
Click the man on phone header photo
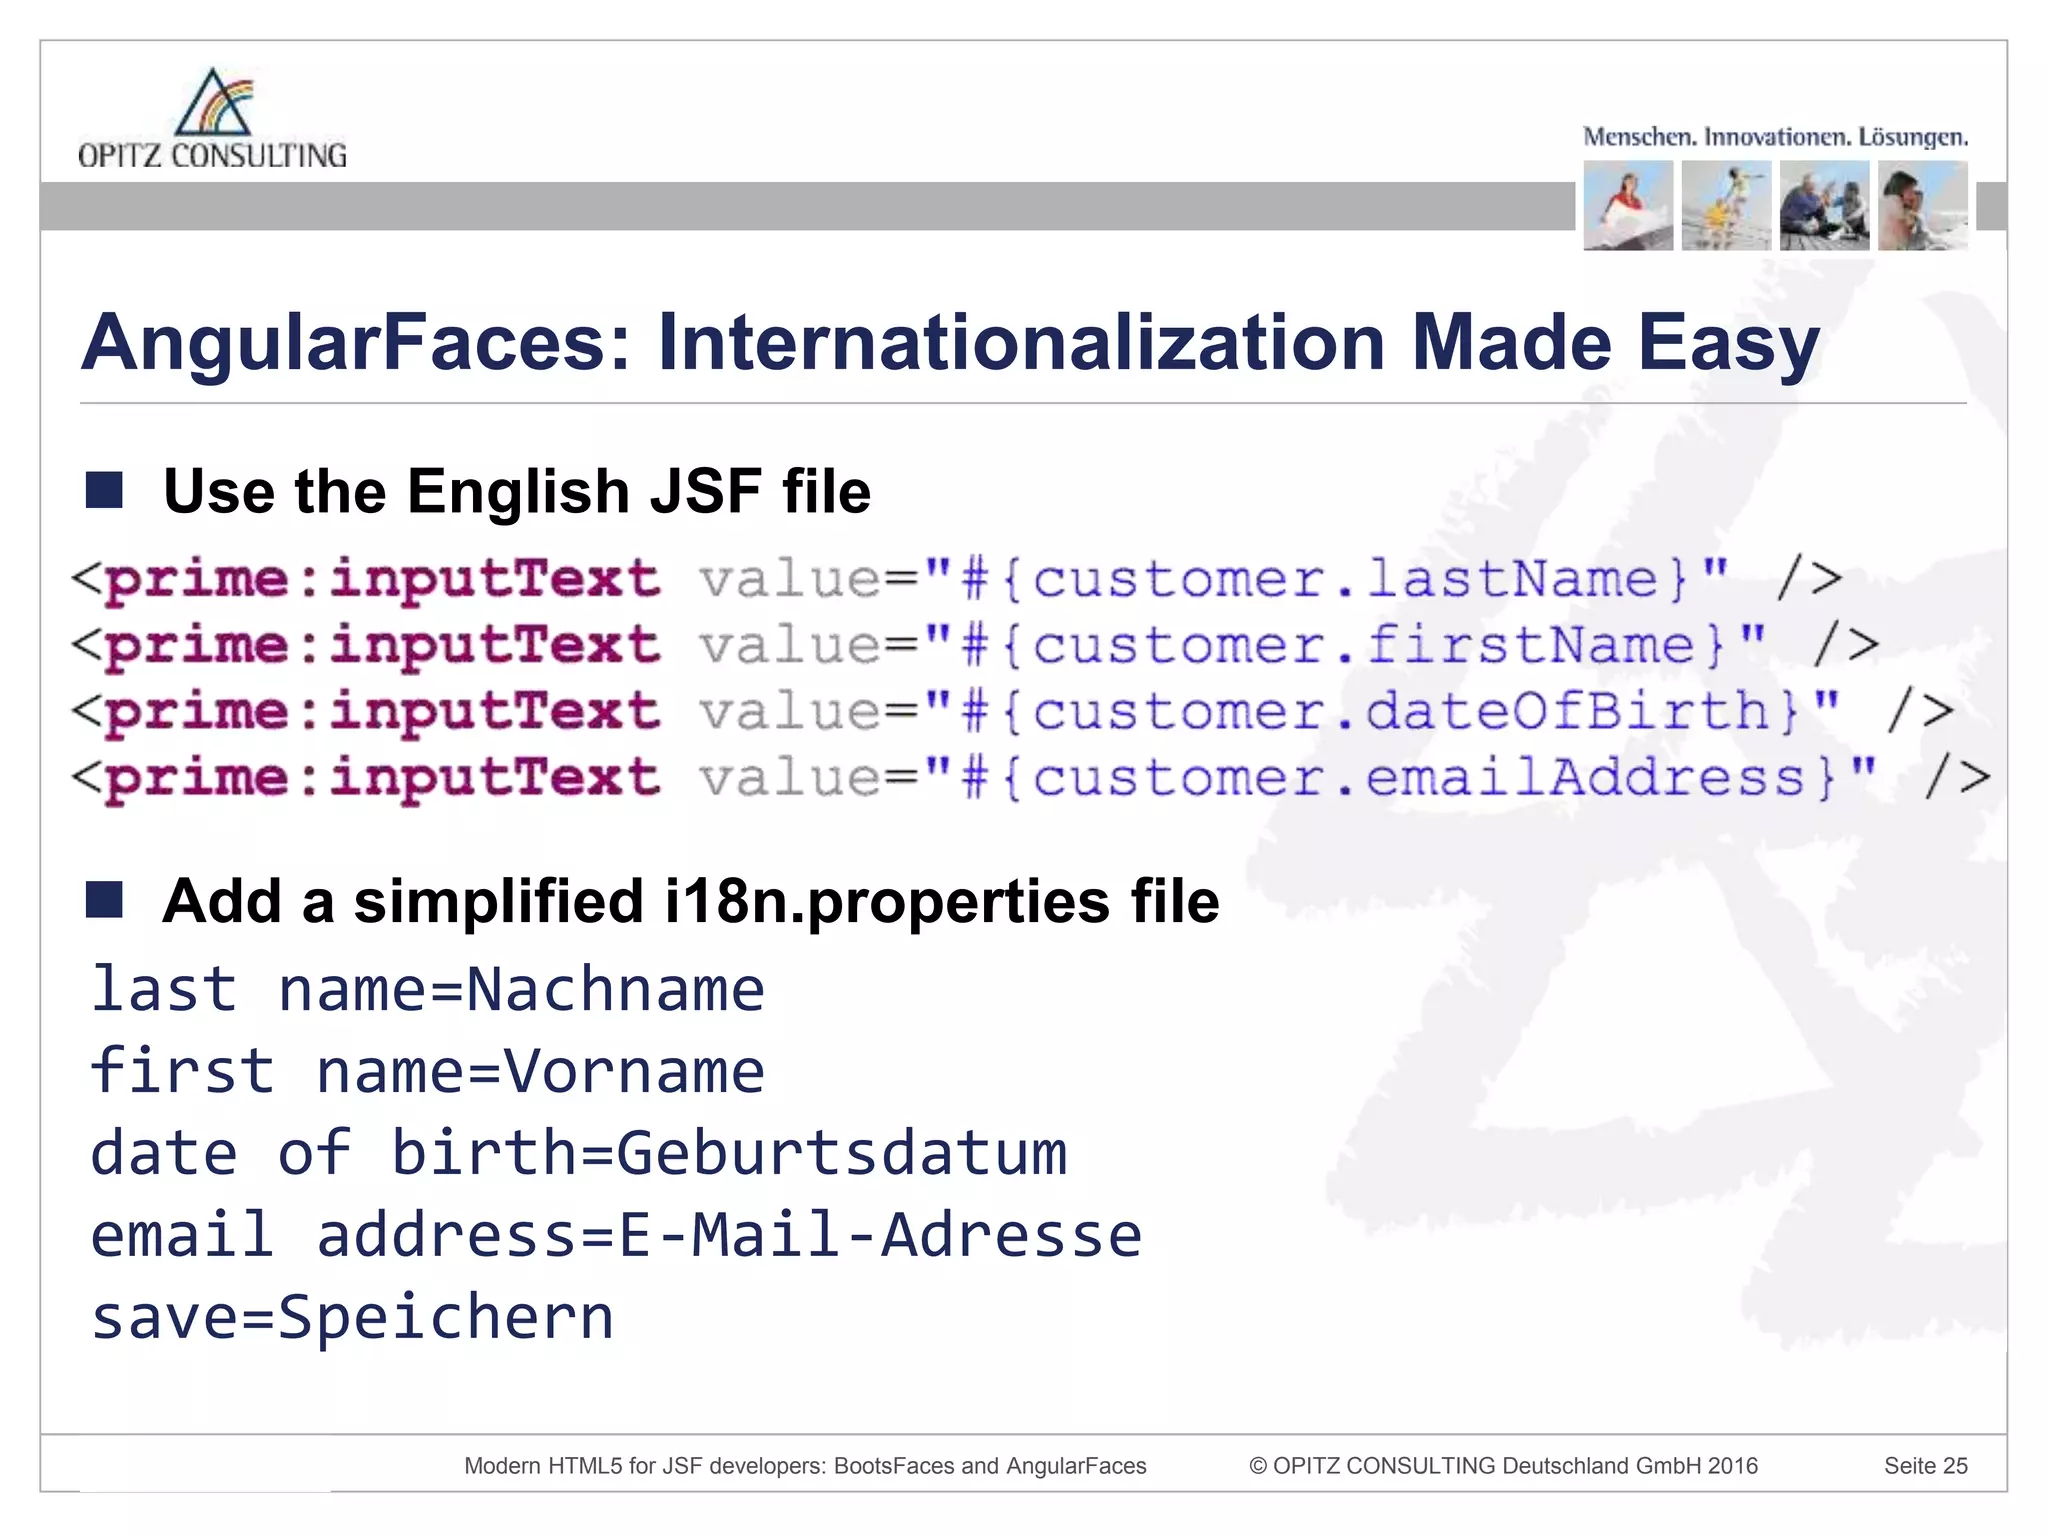pos(1922,206)
